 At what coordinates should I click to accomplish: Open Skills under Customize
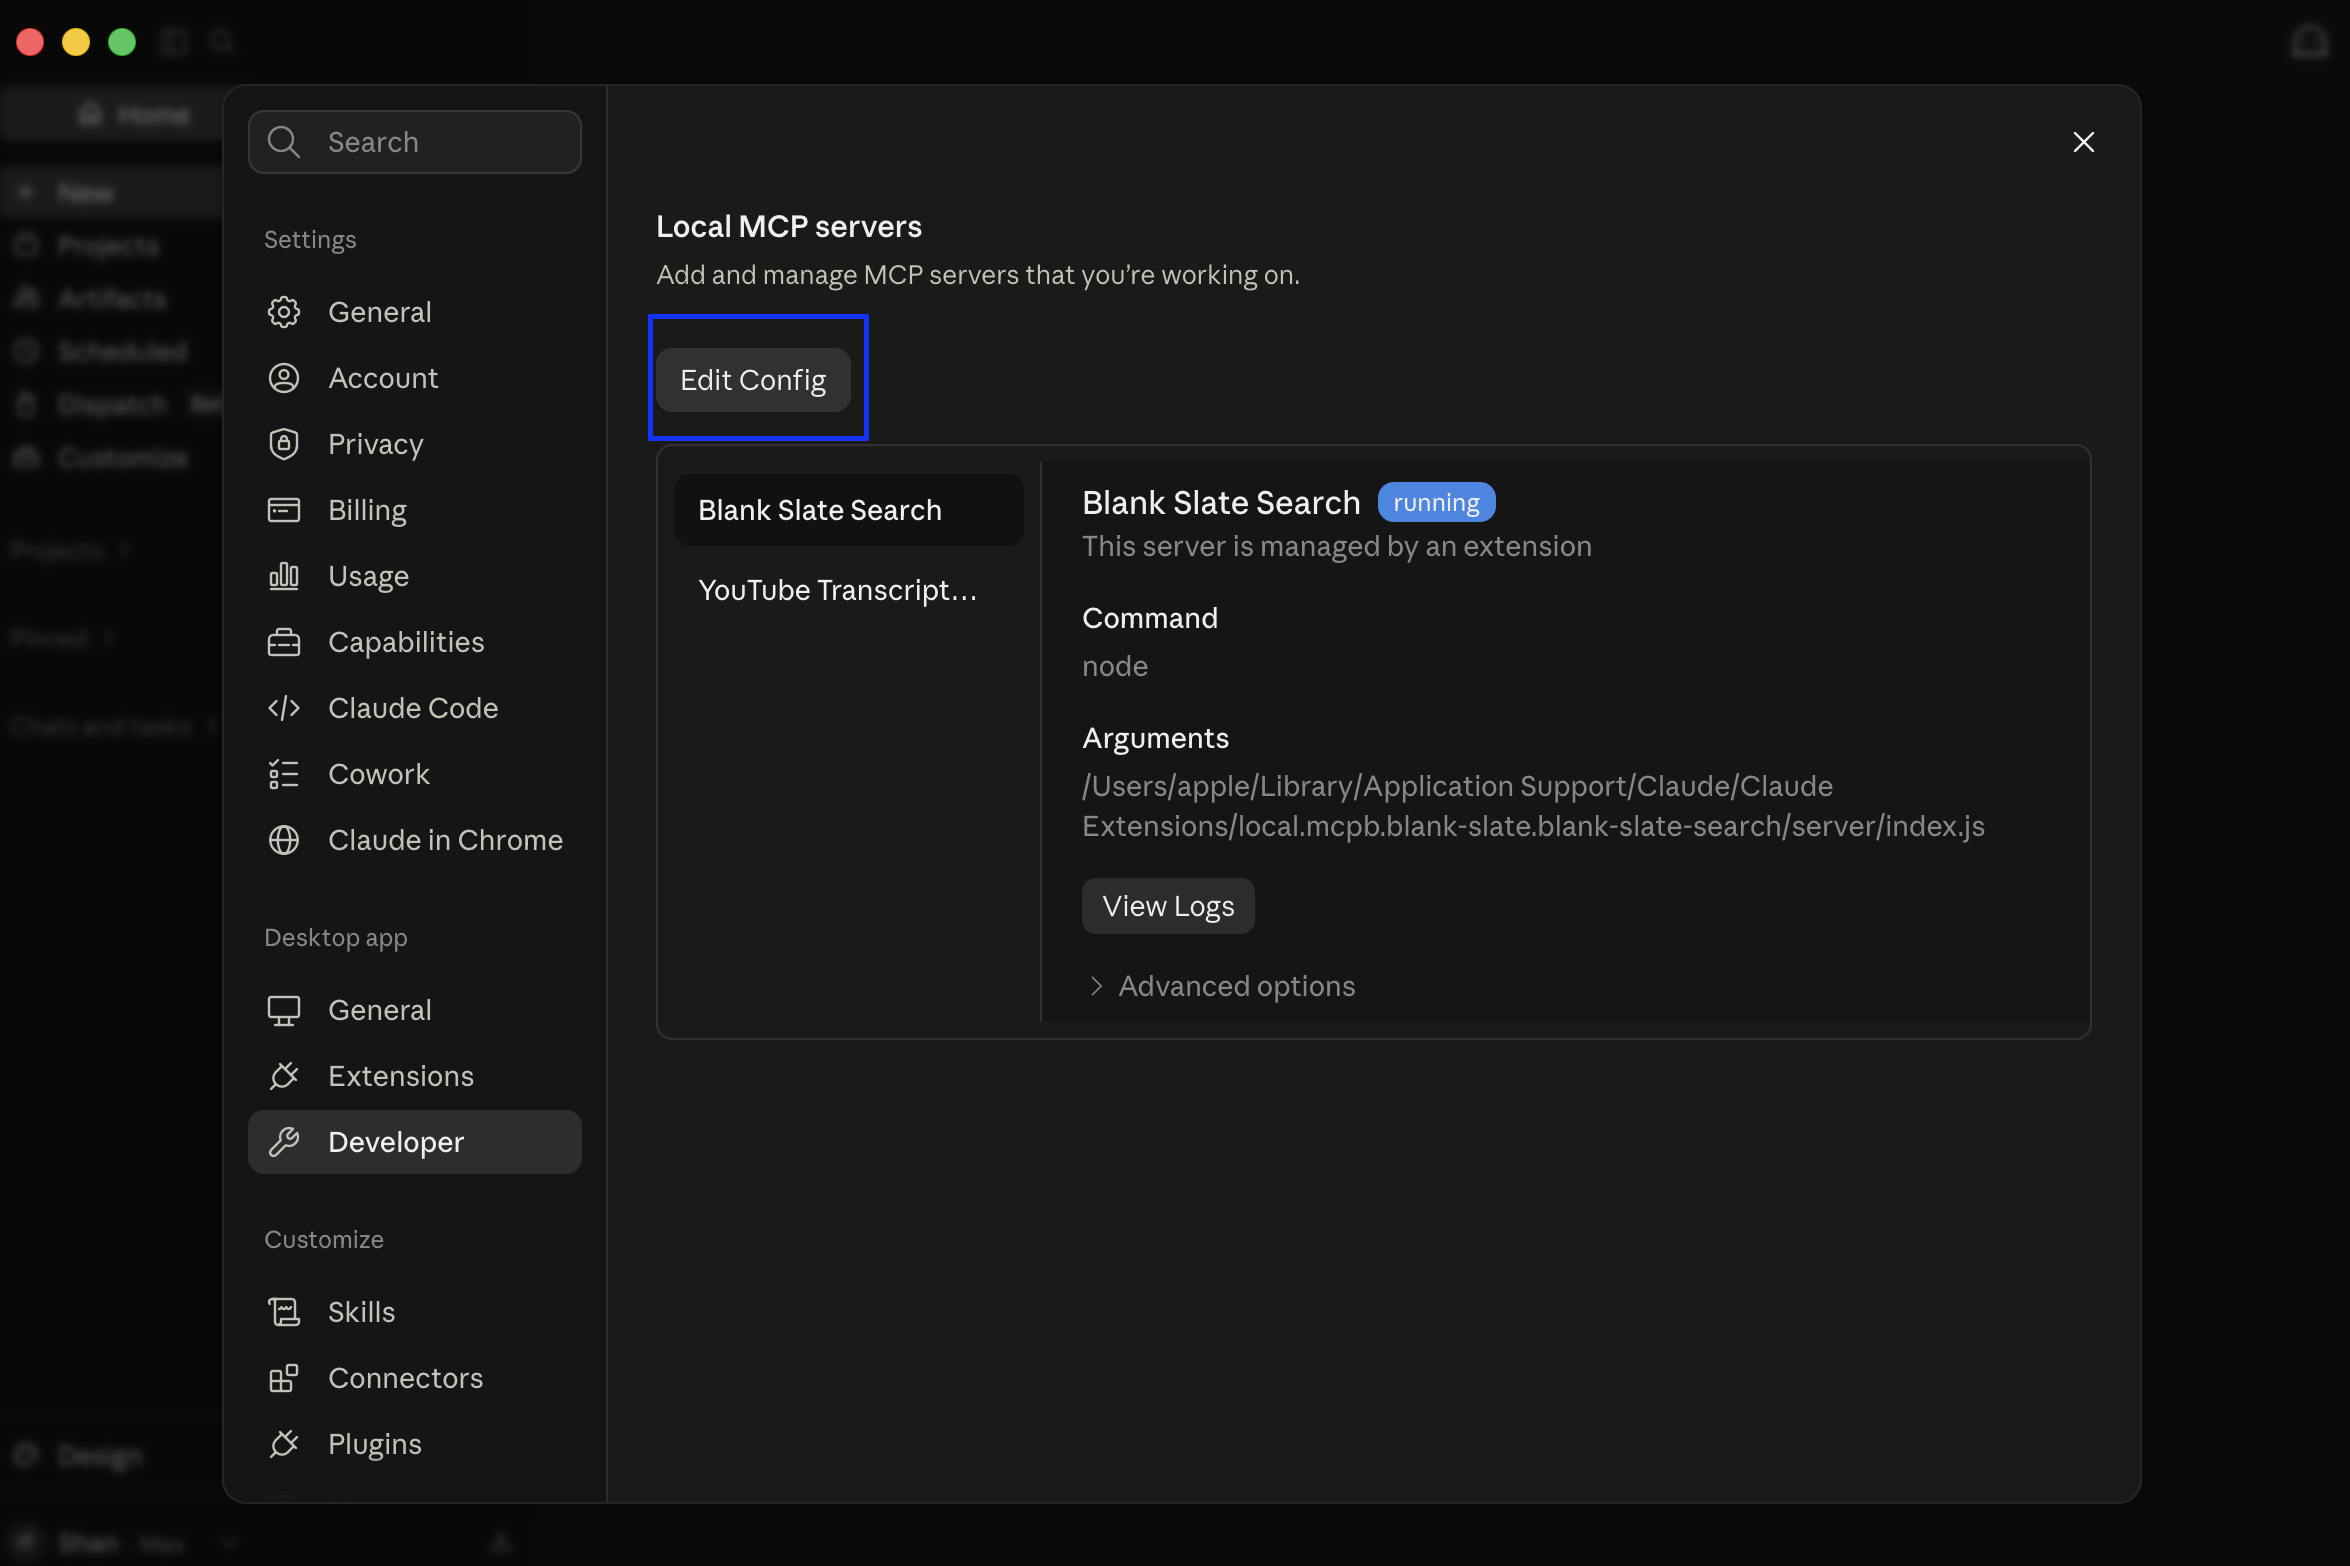(x=415, y=1312)
